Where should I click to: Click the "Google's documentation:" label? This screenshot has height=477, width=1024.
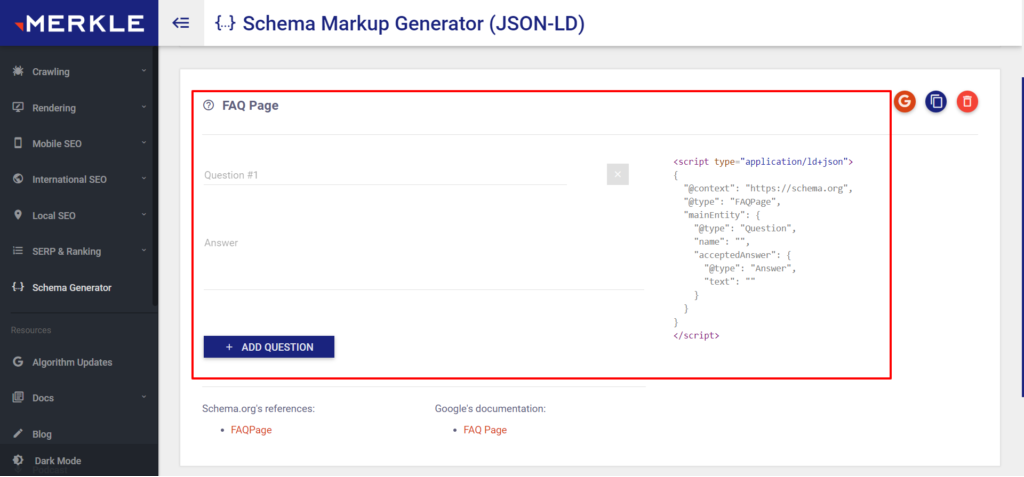[x=490, y=408]
